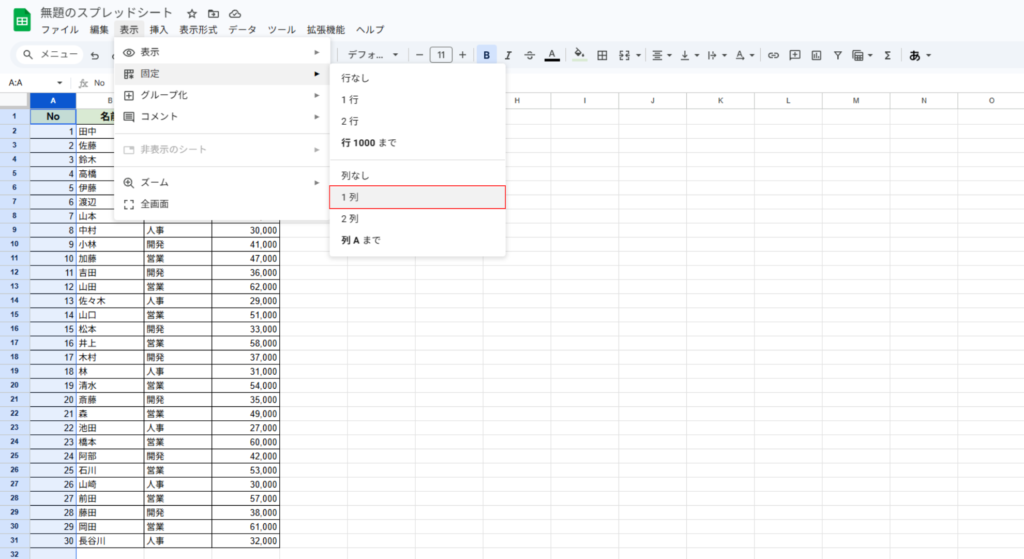Image resolution: width=1024 pixels, height=559 pixels.
Task: Open the text color picker
Action: (x=552, y=55)
